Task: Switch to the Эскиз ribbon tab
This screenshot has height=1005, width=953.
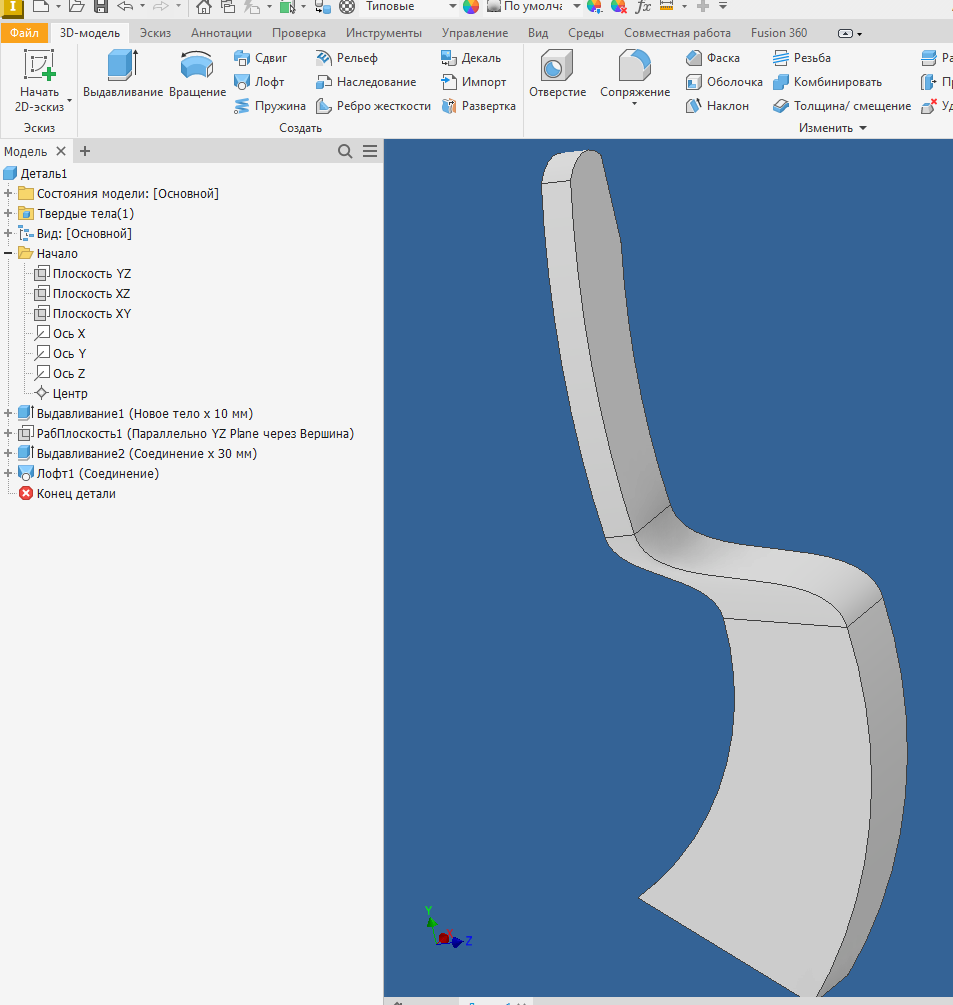Action: click(x=155, y=32)
